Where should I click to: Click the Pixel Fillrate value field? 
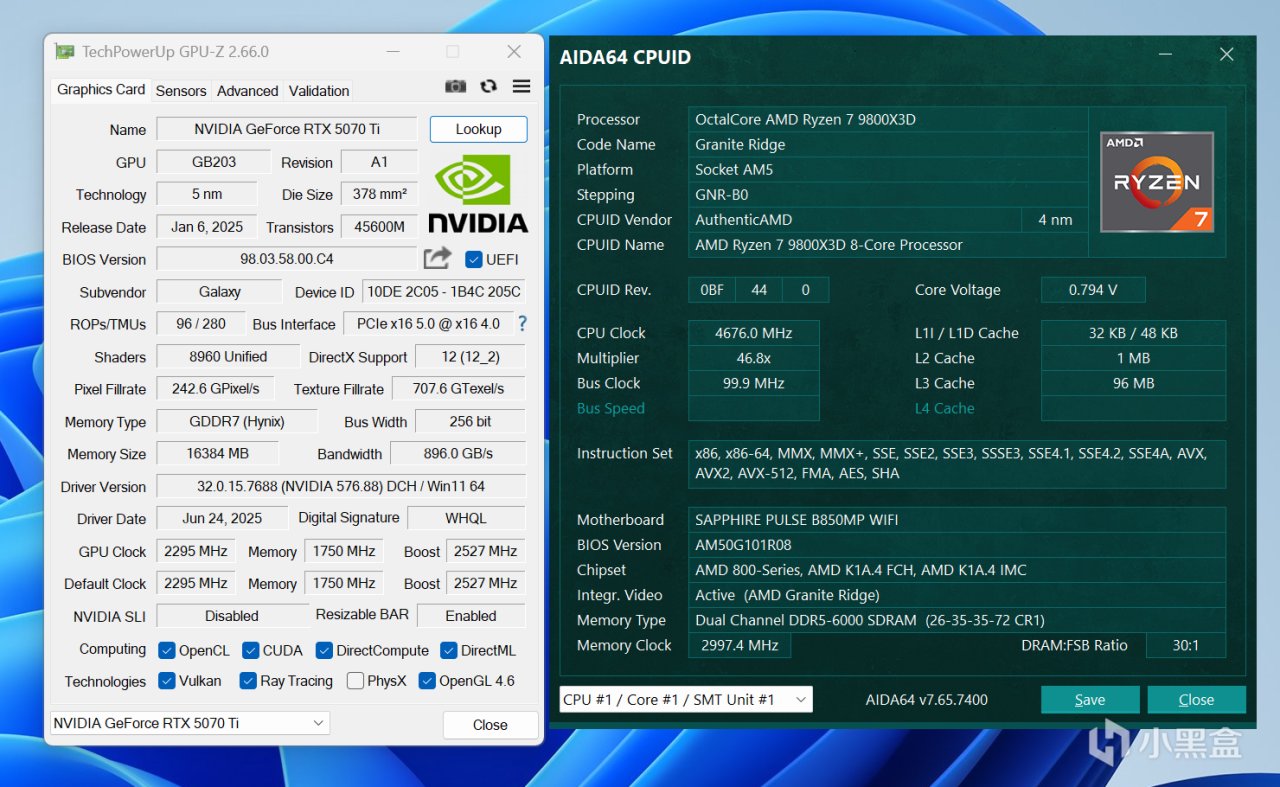coord(216,389)
